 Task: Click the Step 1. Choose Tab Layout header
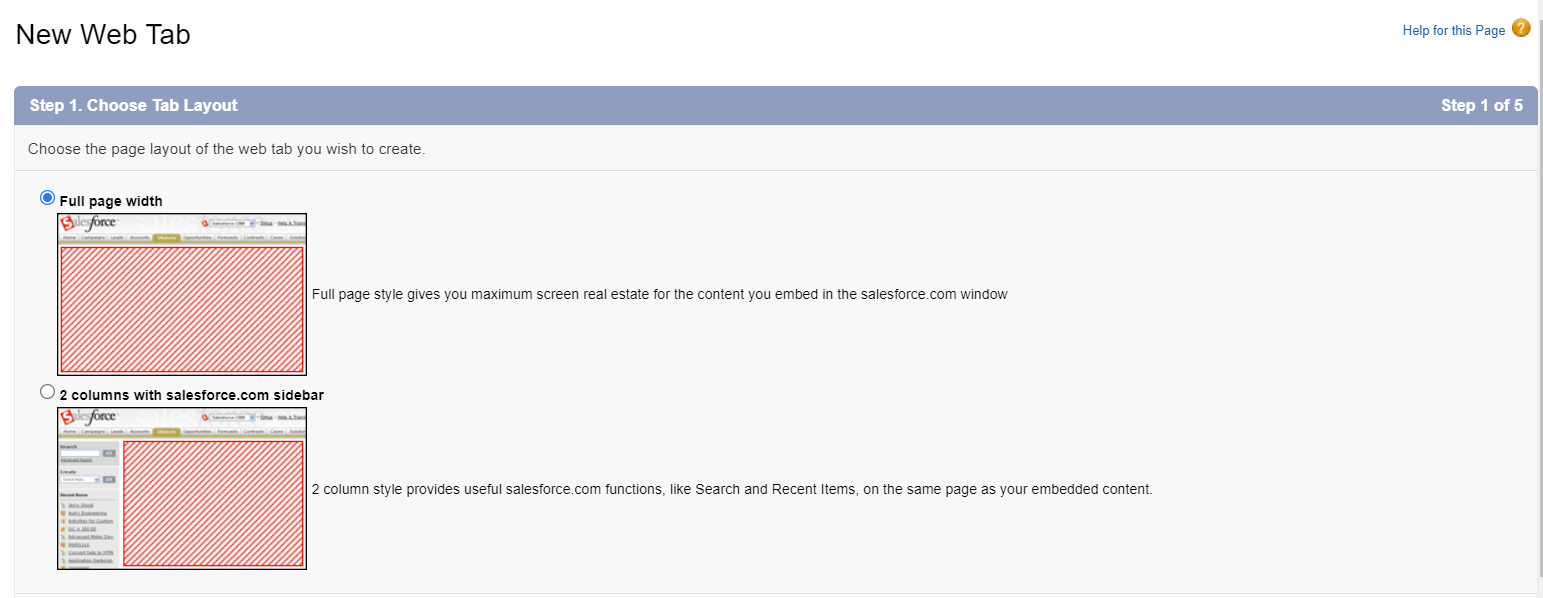tap(134, 105)
